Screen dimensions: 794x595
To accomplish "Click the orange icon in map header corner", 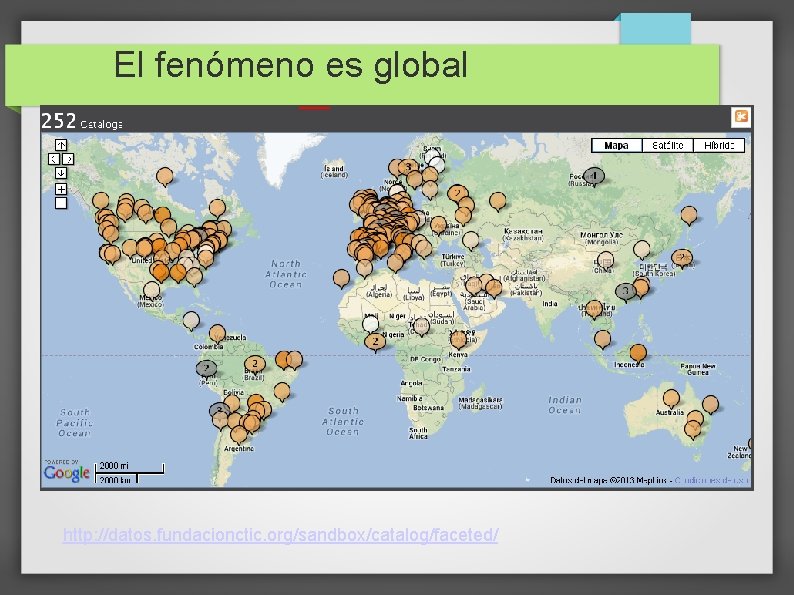I will coord(740,117).
